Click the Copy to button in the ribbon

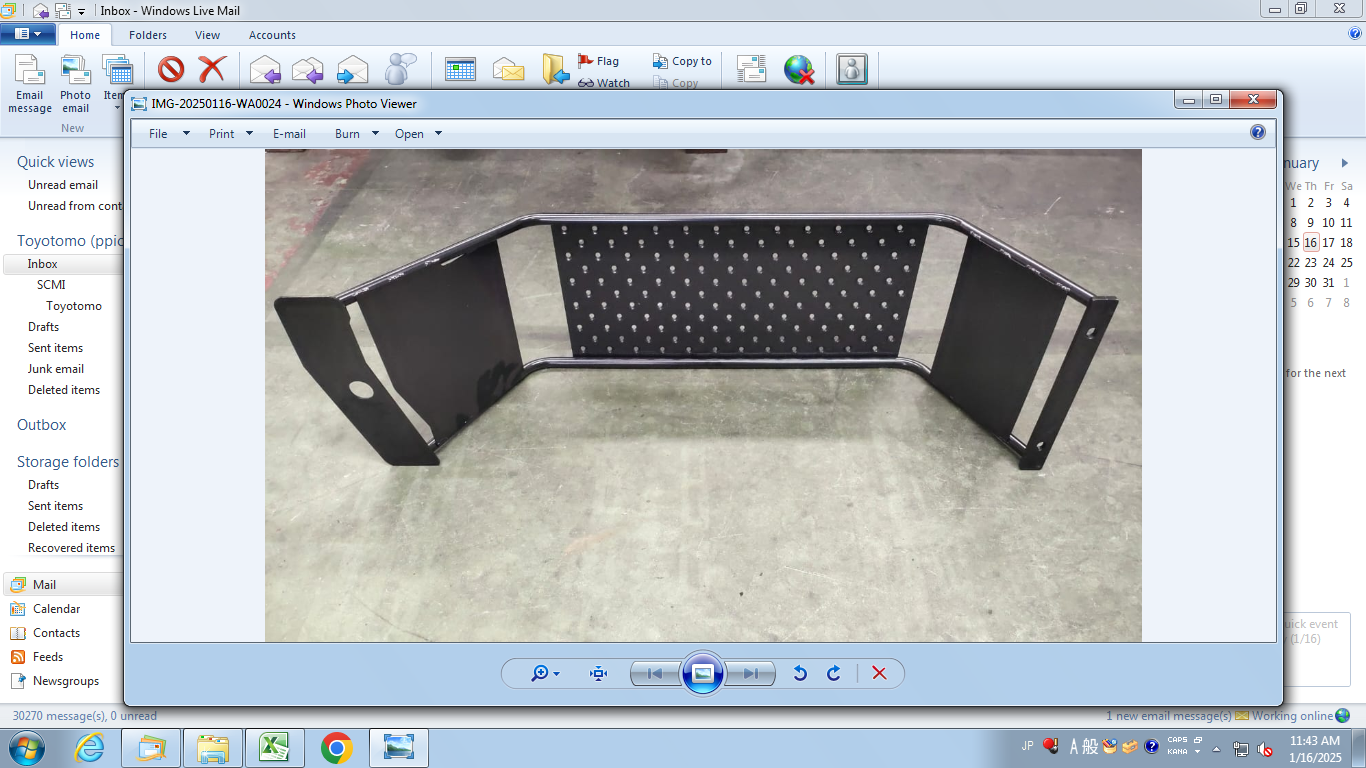(x=682, y=61)
